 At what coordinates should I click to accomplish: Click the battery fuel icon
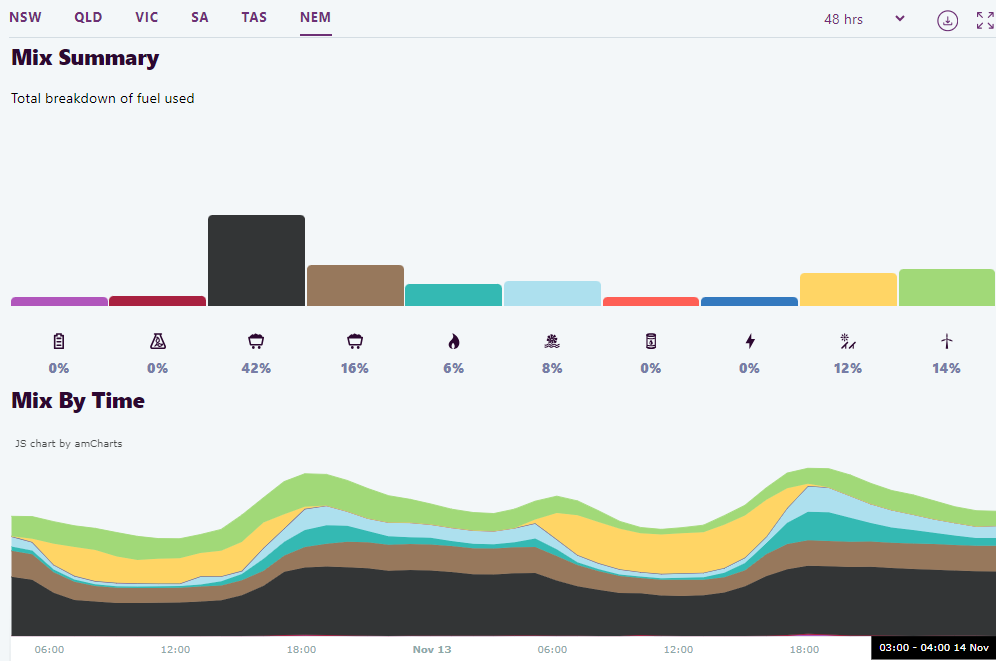59,341
